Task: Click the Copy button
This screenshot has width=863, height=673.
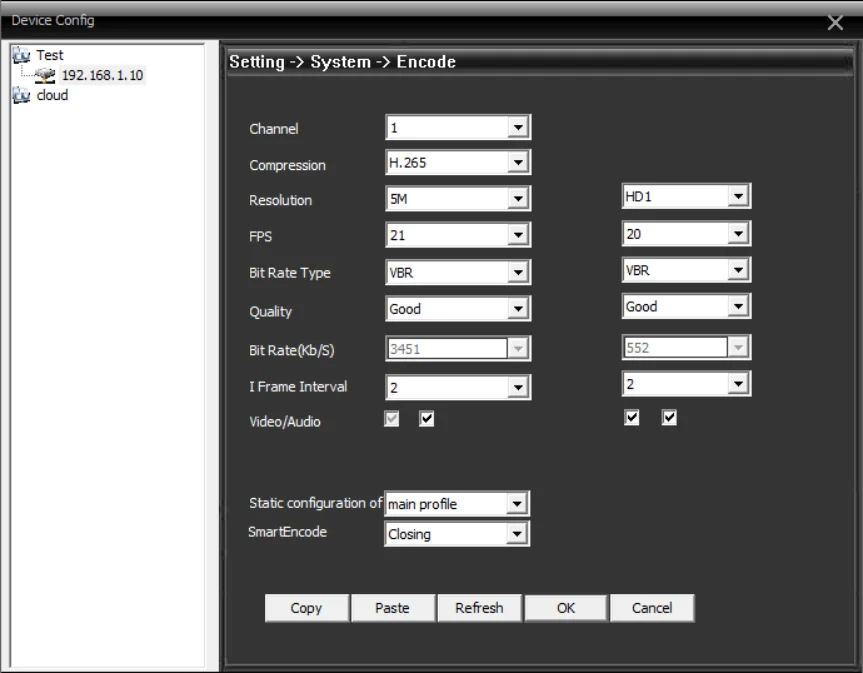Action: [x=306, y=608]
